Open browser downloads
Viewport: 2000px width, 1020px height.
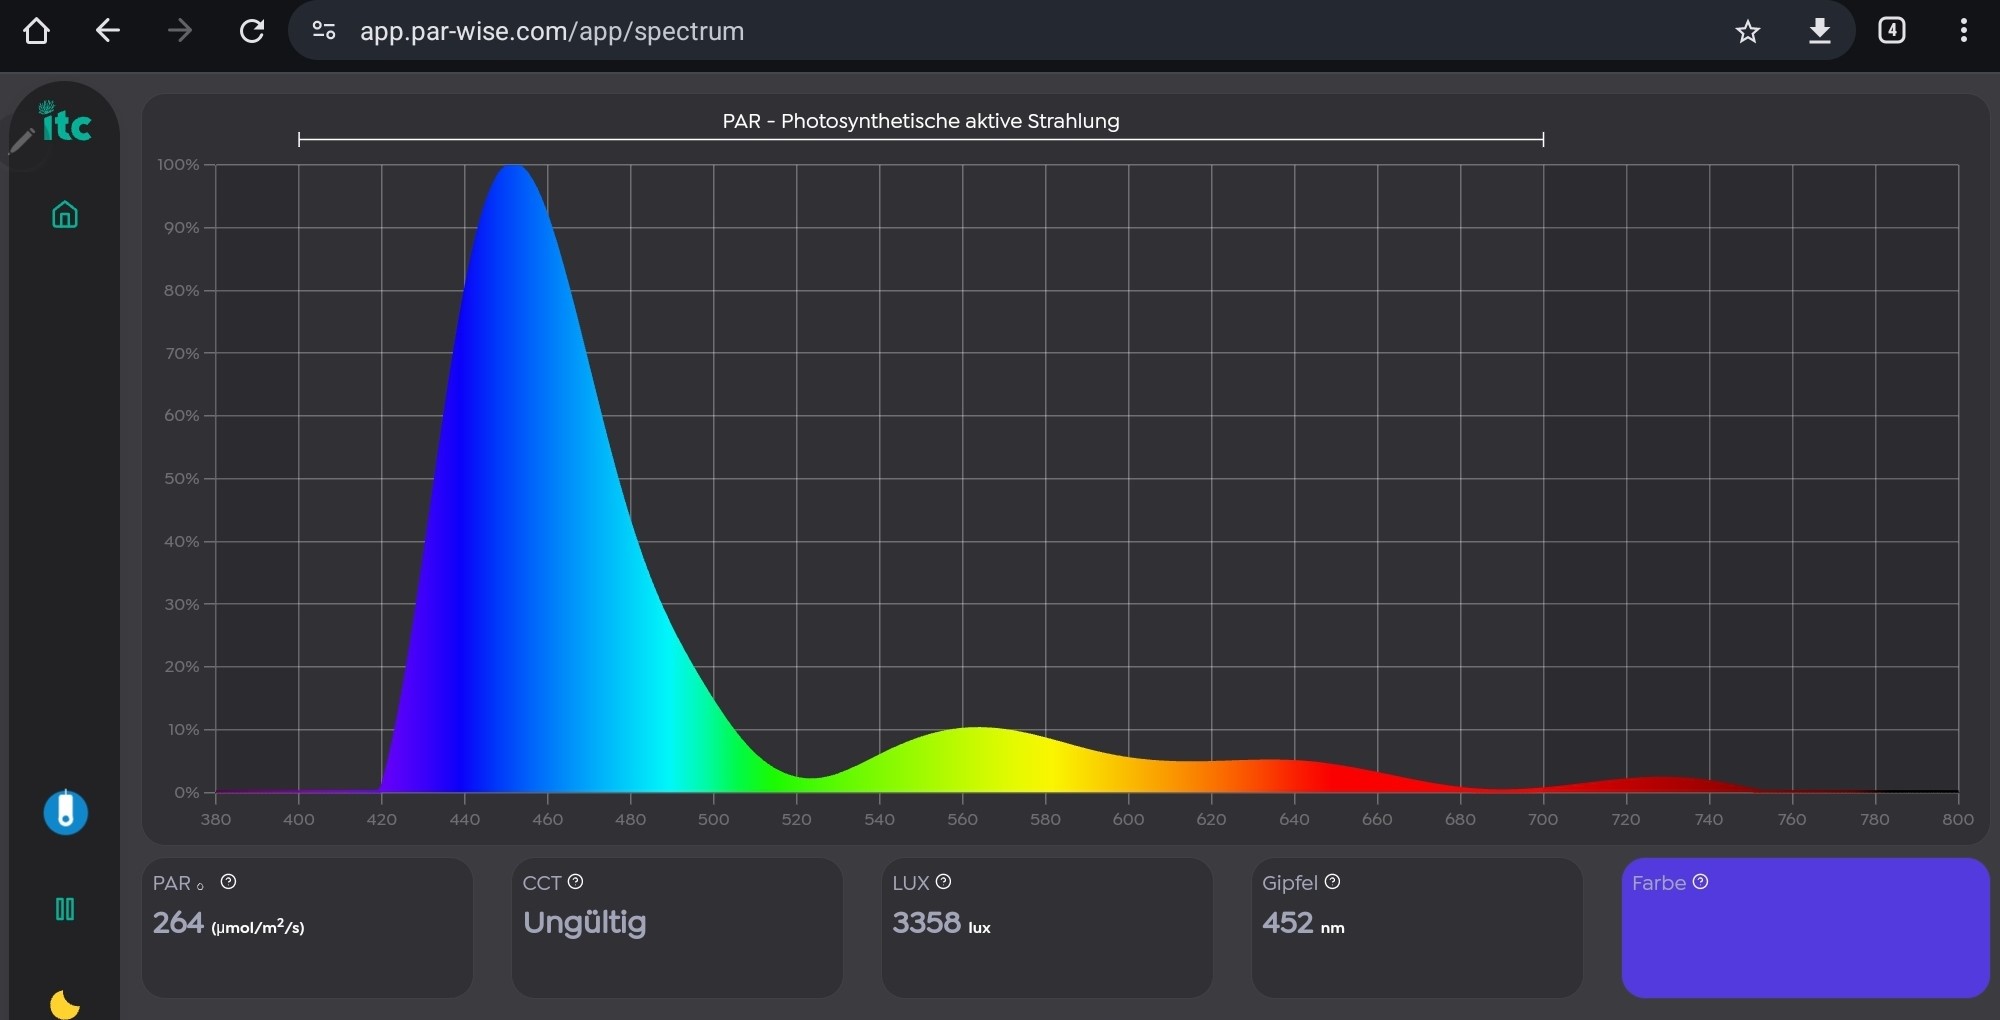[1819, 31]
